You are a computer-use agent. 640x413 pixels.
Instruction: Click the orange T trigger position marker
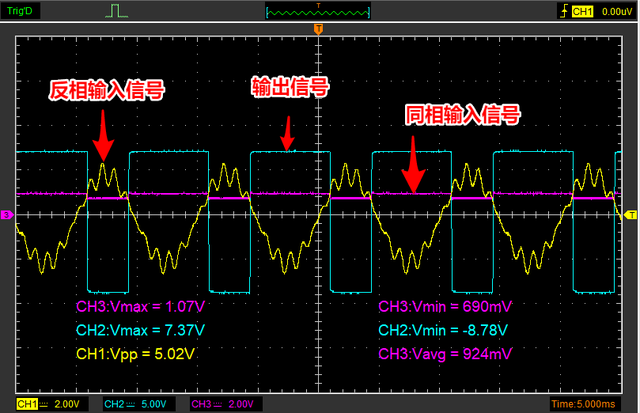coord(318,29)
